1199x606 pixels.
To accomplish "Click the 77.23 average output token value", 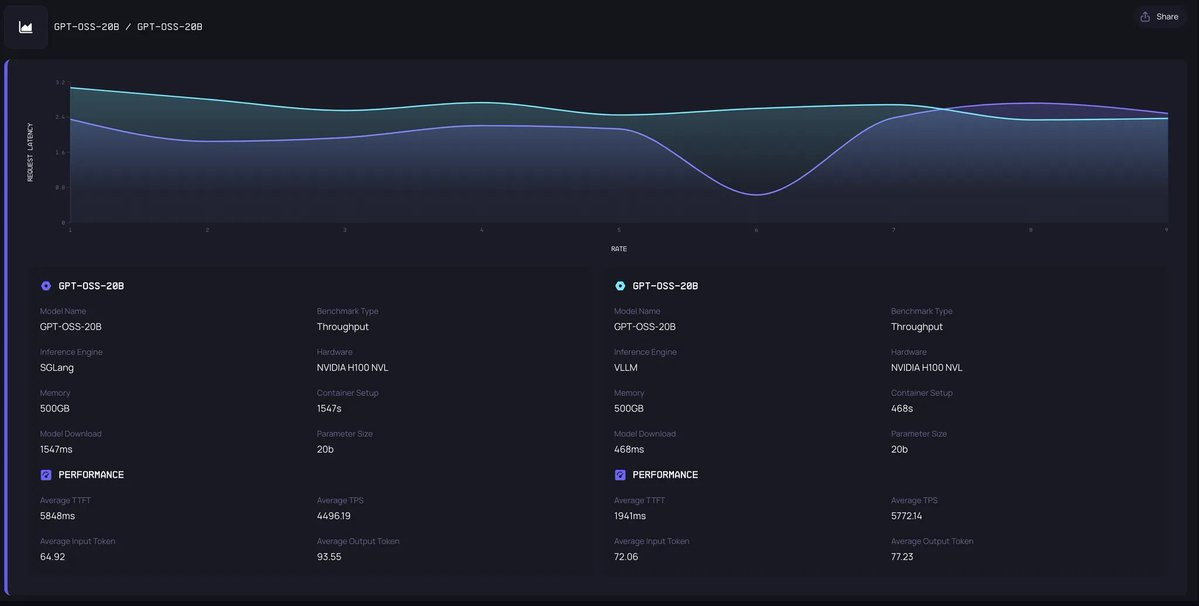I will [x=902, y=556].
